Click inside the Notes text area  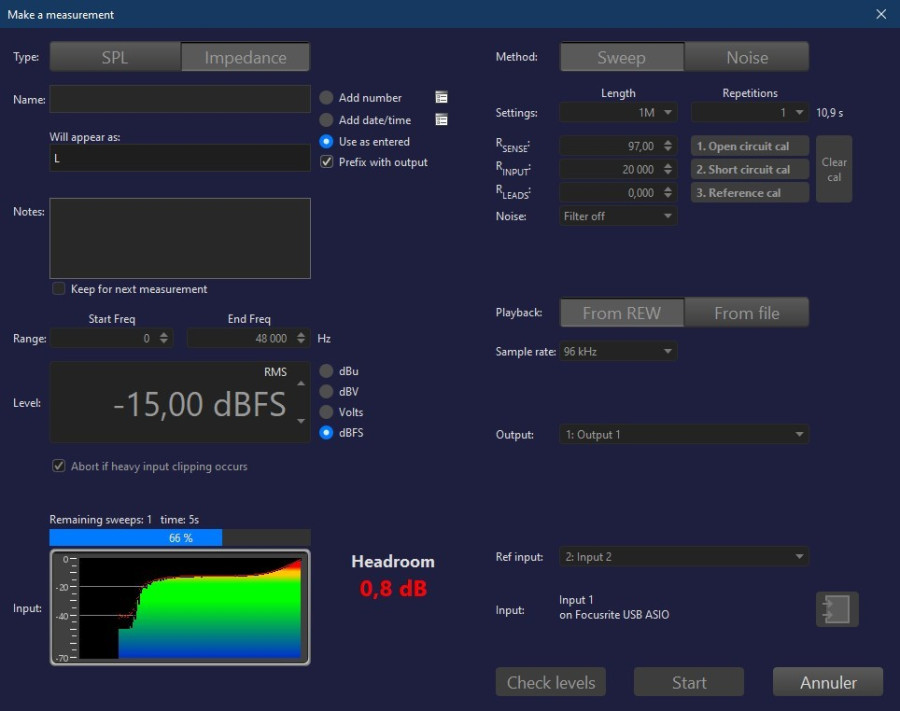[180, 238]
